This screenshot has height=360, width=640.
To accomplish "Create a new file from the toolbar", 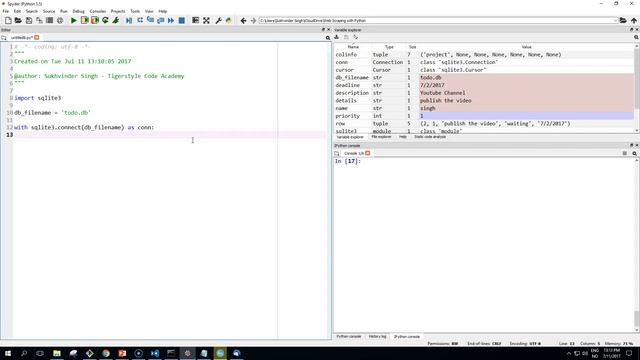I will [8, 20].
